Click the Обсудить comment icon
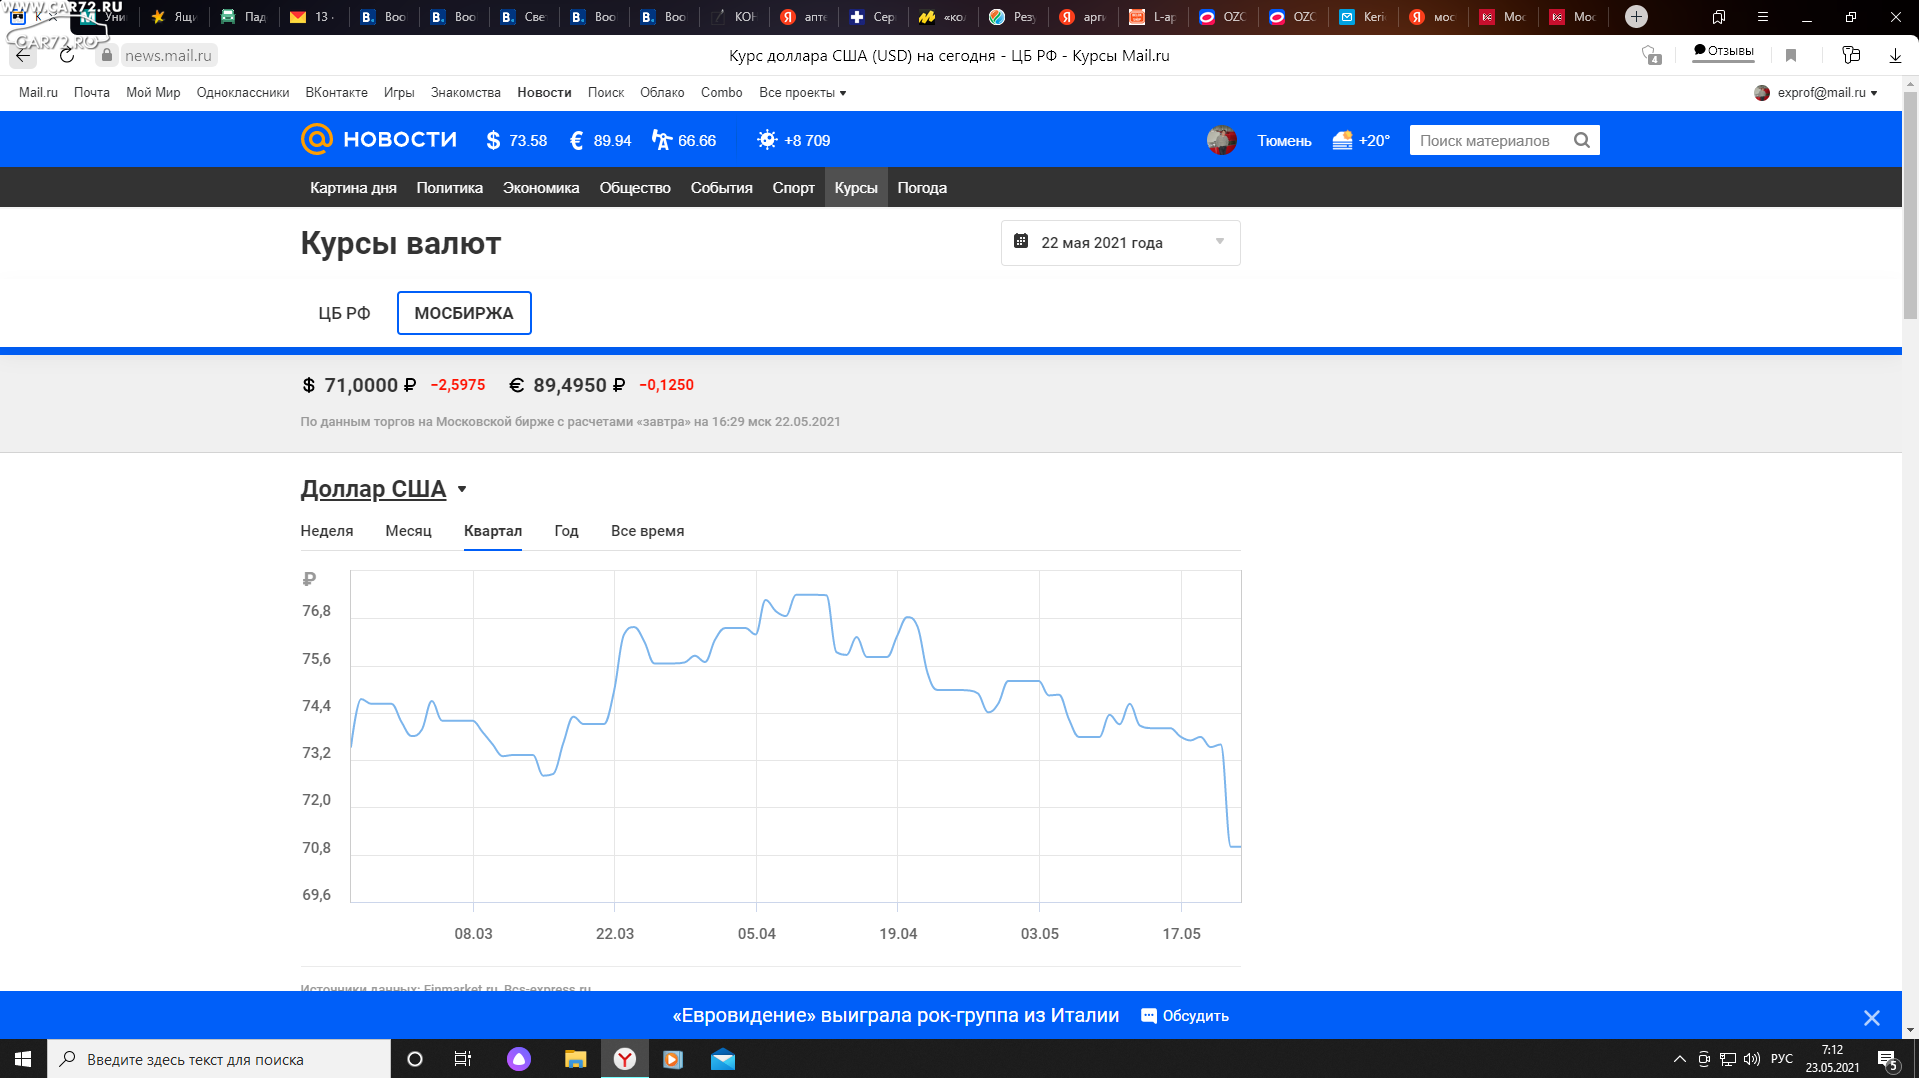The width and height of the screenshot is (1919, 1078). point(1149,1016)
